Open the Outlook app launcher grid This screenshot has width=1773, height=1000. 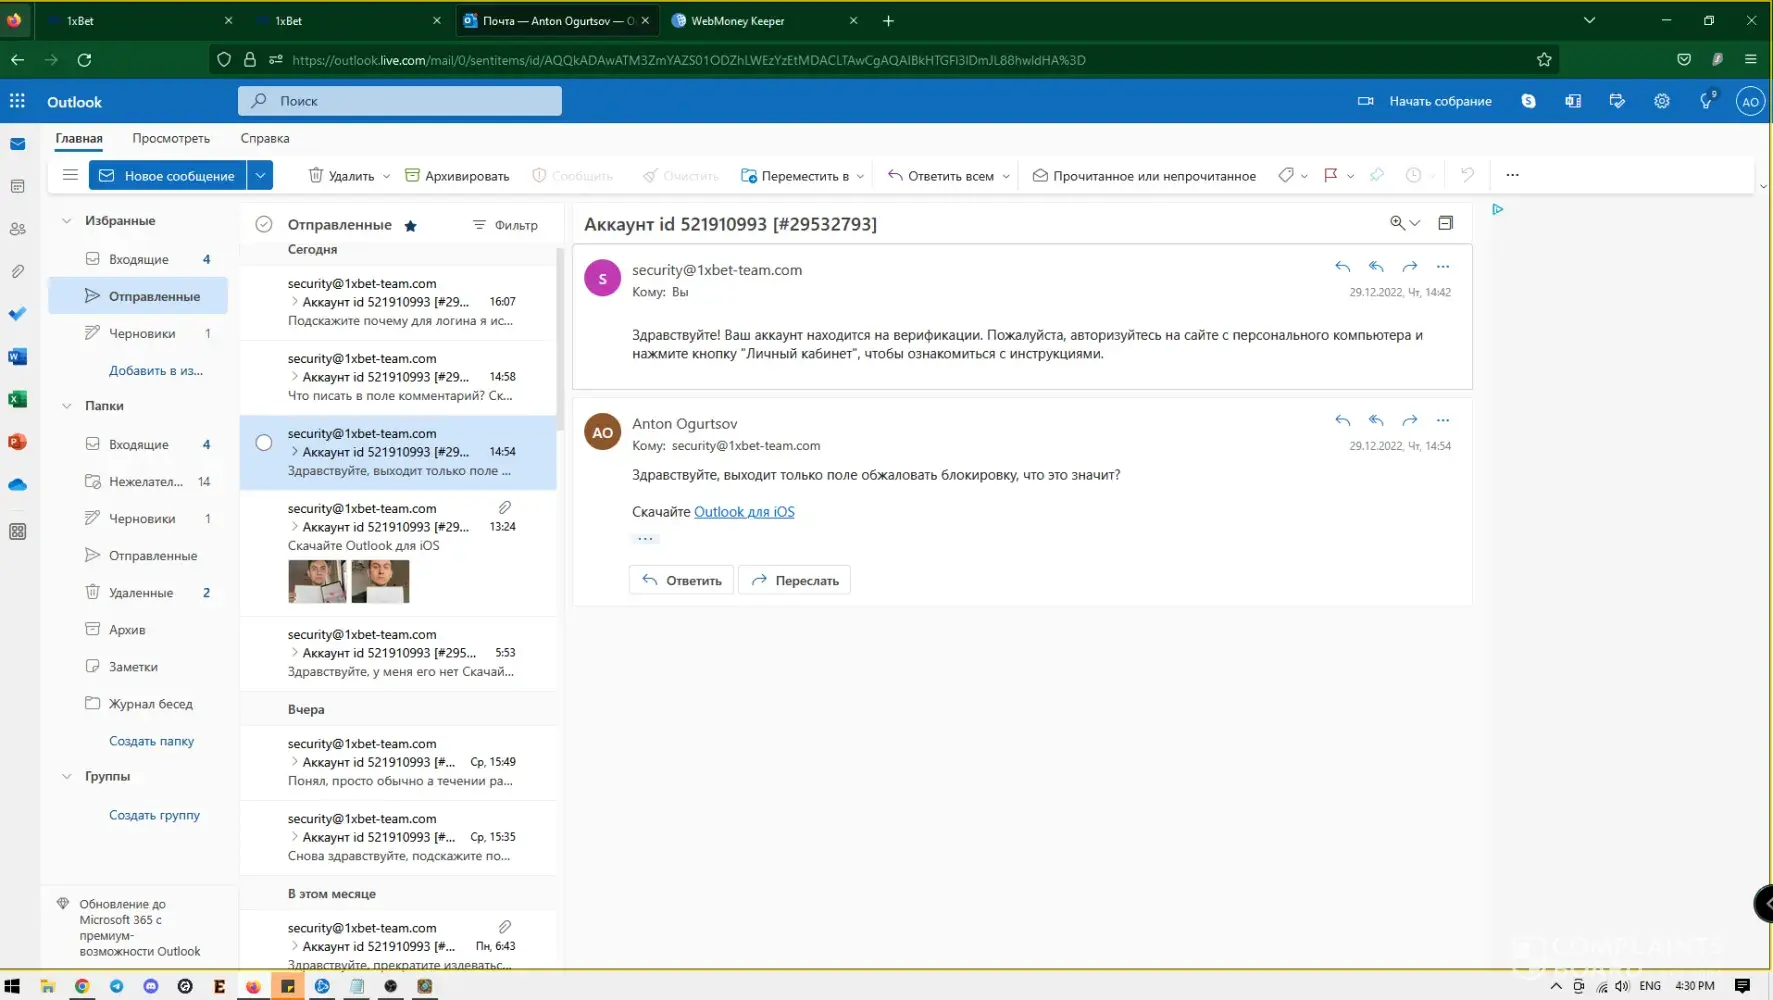click(x=17, y=101)
